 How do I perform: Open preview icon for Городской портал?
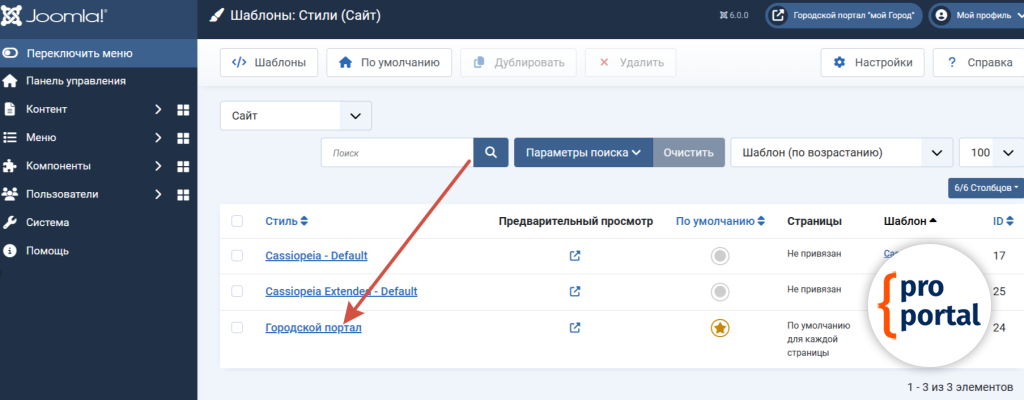(x=575, y=327)
